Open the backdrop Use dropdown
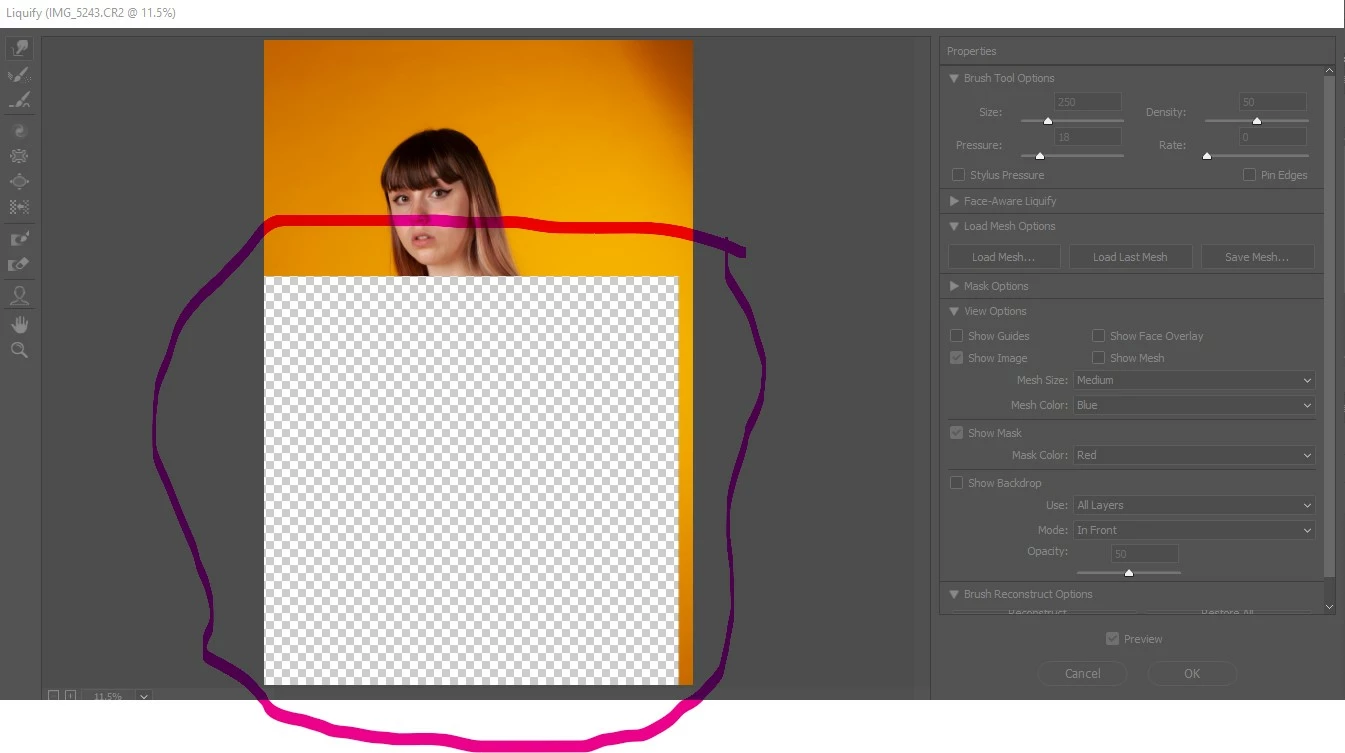Image resolution: width=1345 pixels, height=753 pixels. [1194, 505]
